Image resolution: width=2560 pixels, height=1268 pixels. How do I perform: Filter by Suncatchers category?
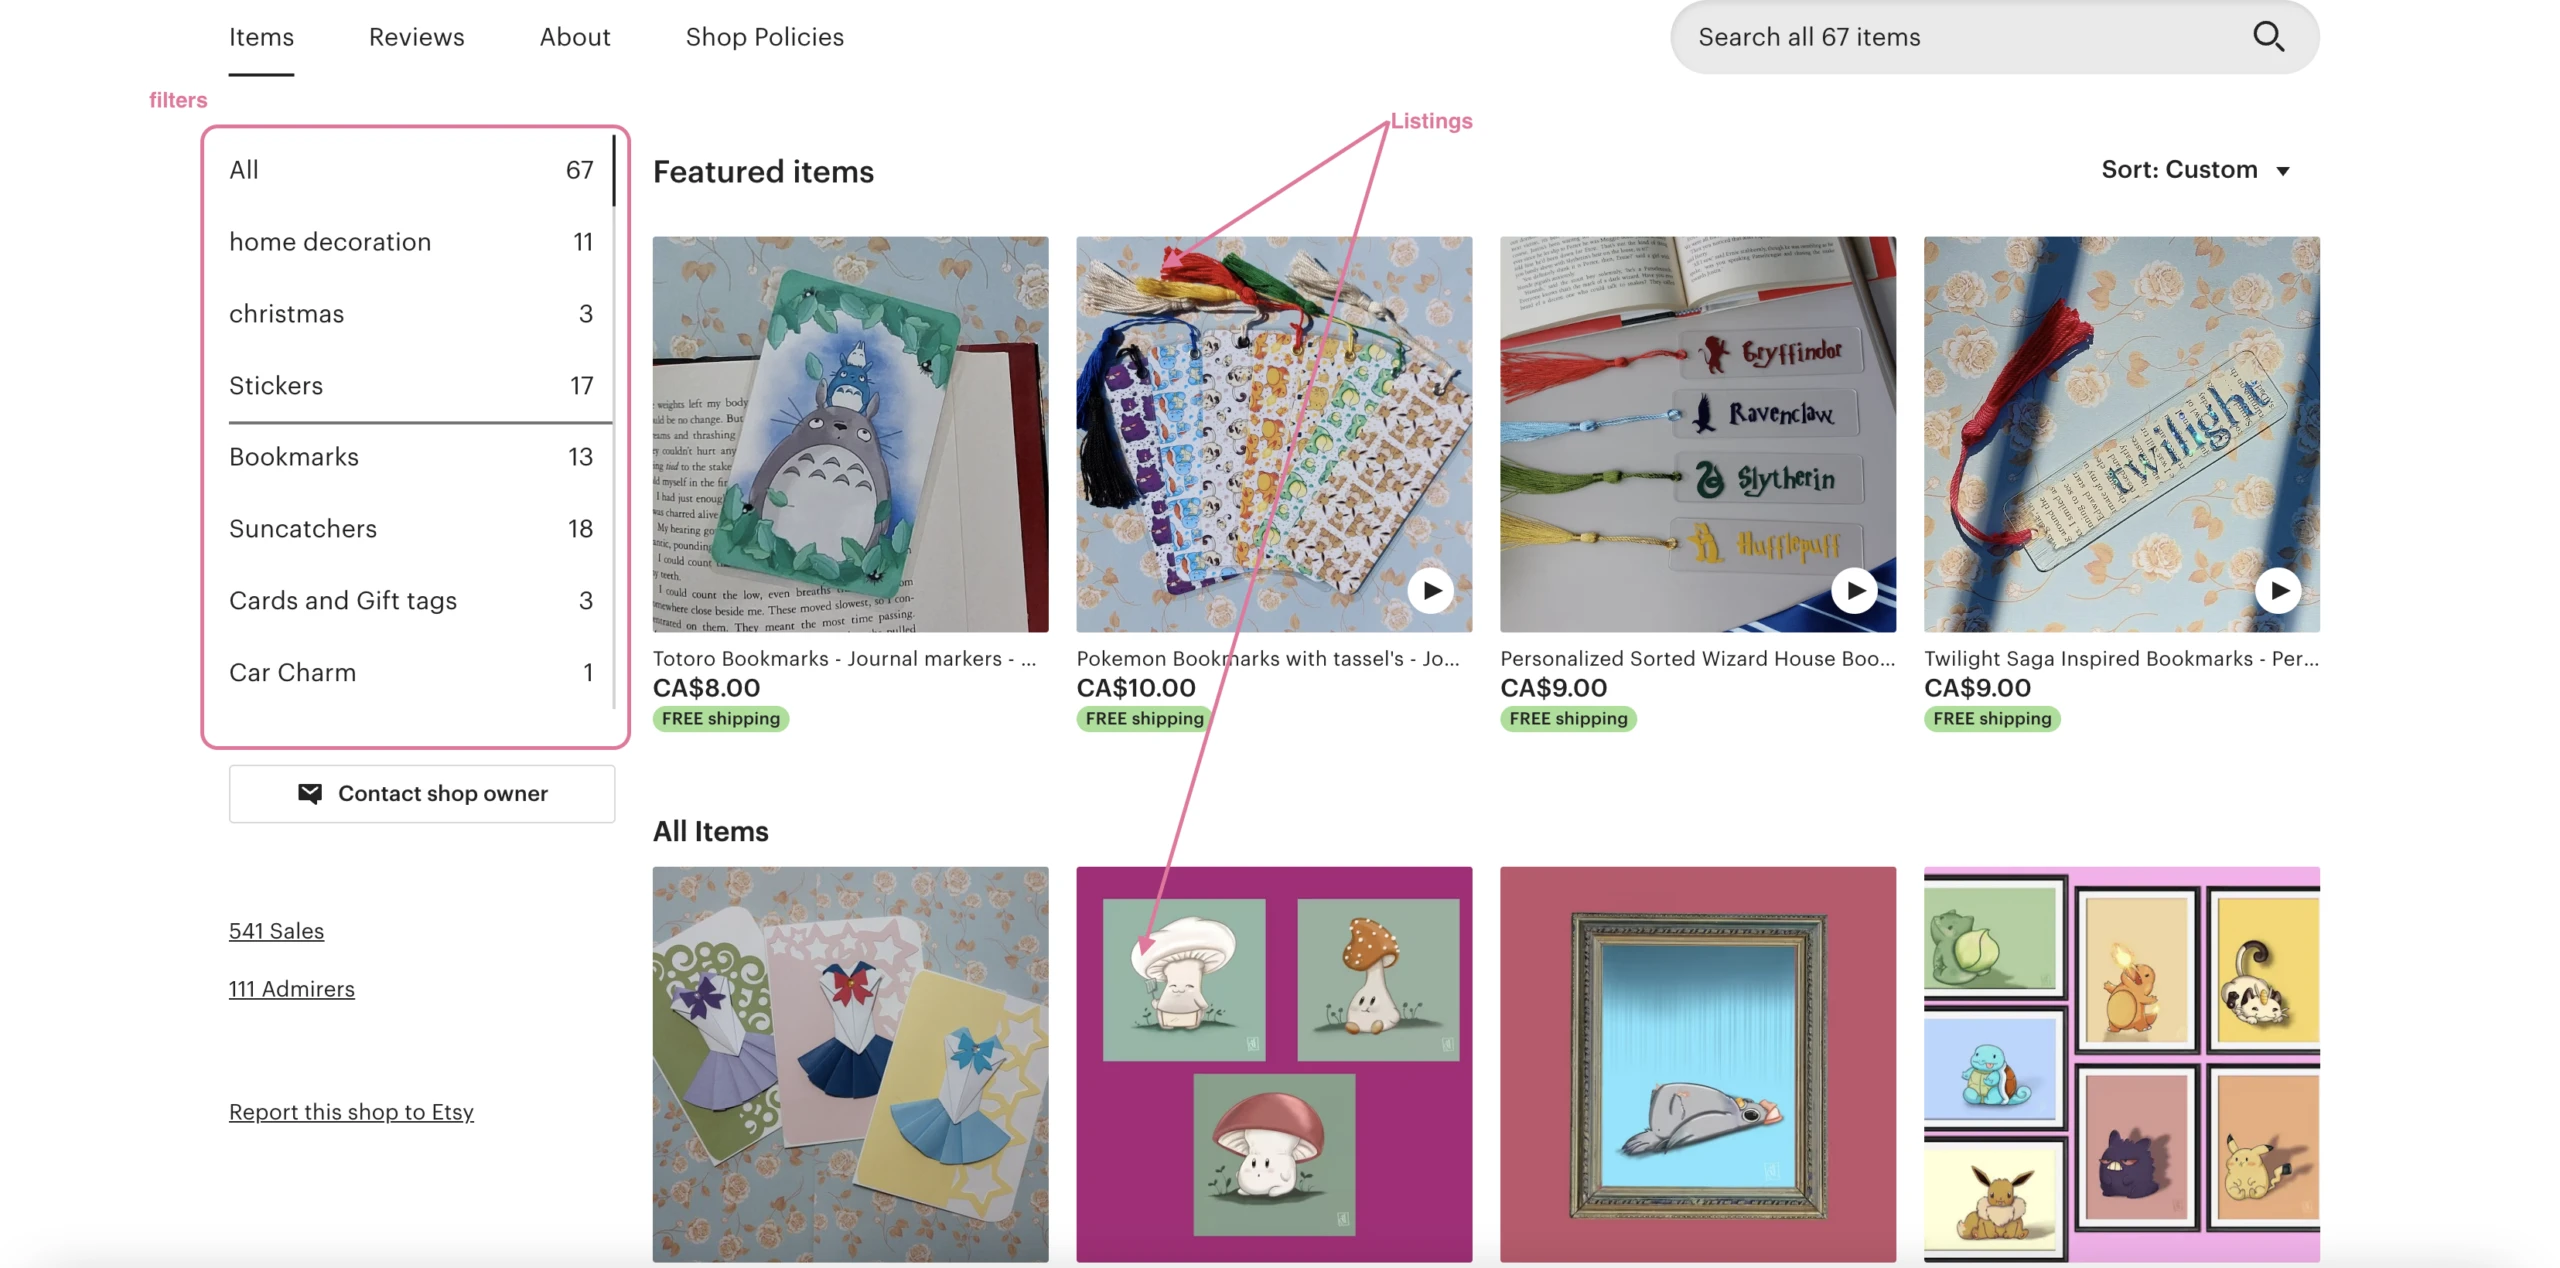pyautogui.click(x=411, y=528)
